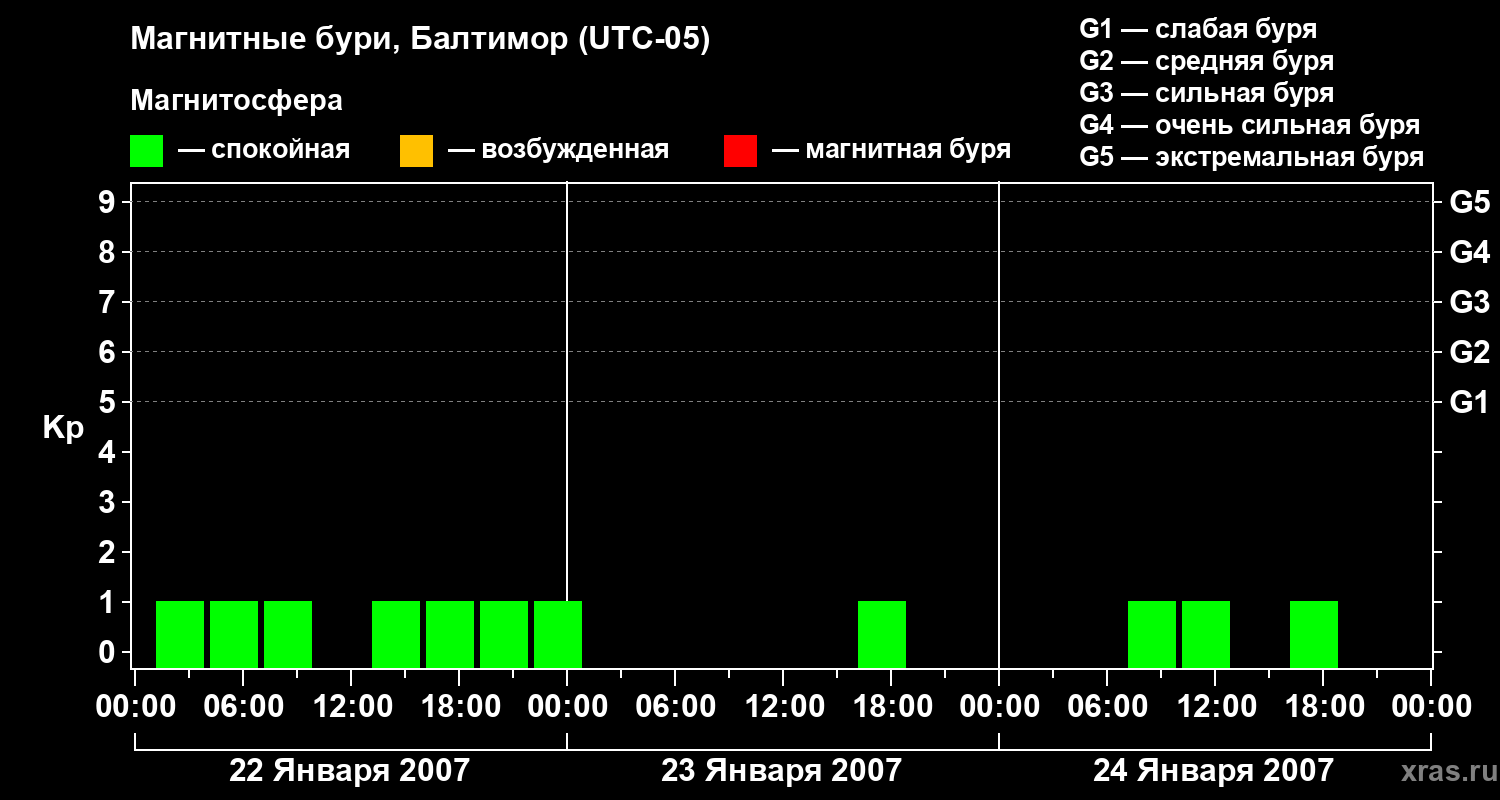Click the '23 Января 2007' date label
This screenshot has height=800, width=1500.
click(x=781, y=770)
